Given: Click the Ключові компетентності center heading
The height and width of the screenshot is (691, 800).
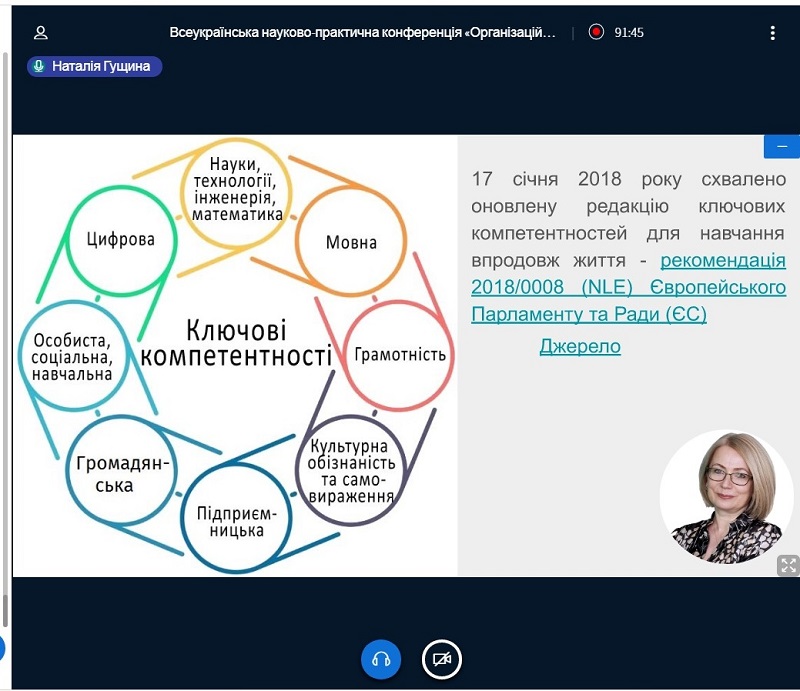Looking at the screenshot, I should point(236,343).
